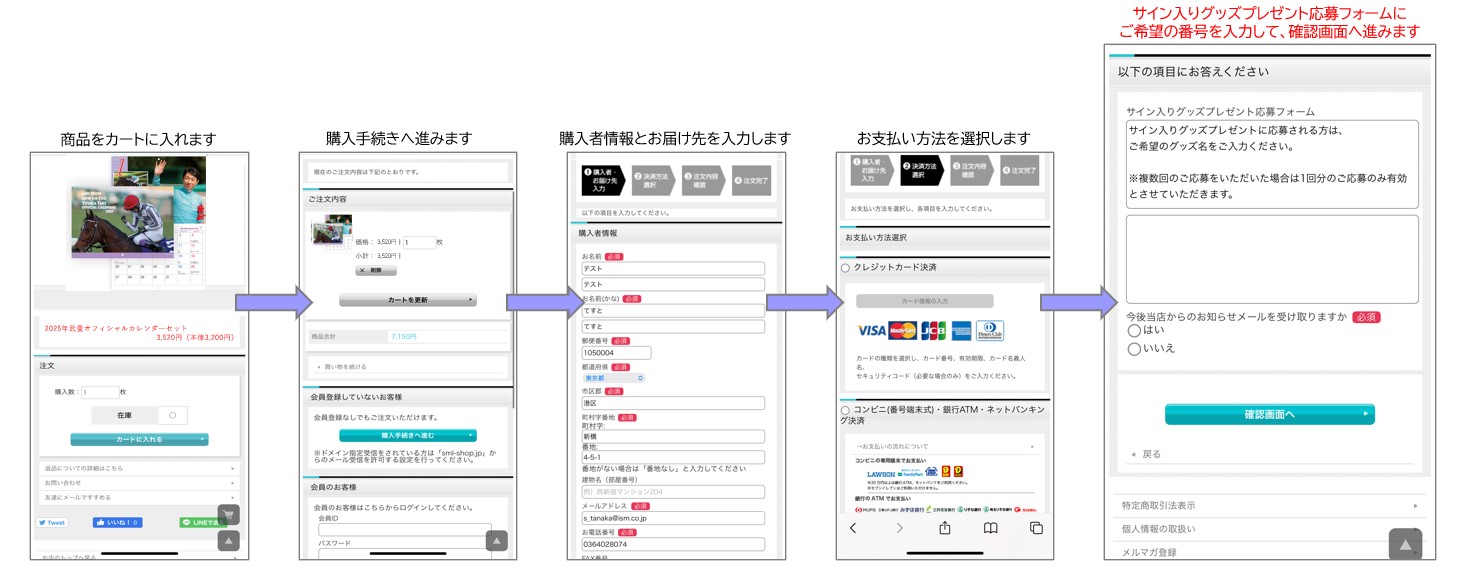This screenshot has width=1459, height=568.
Task: Click the 会員ID input field
Action: tap(405, 529)
